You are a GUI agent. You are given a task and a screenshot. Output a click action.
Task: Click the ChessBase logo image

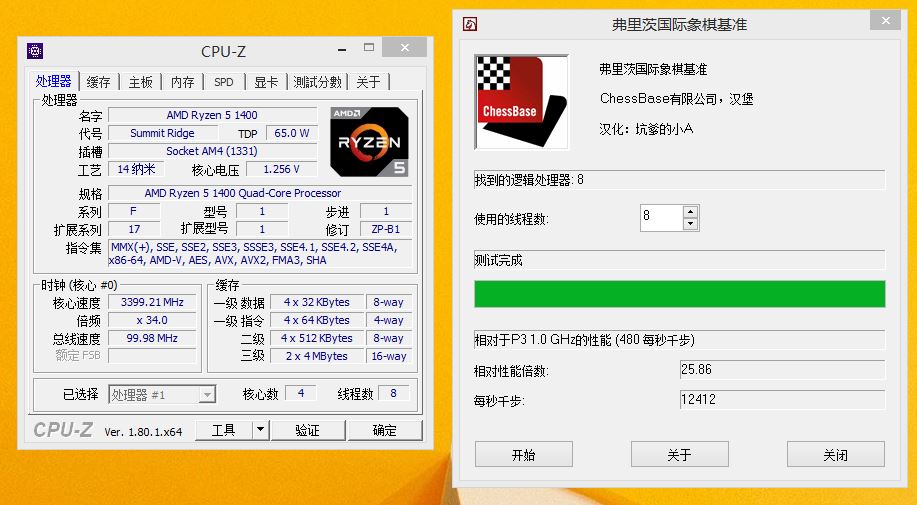pyautogui.click(x=521, y=102)
